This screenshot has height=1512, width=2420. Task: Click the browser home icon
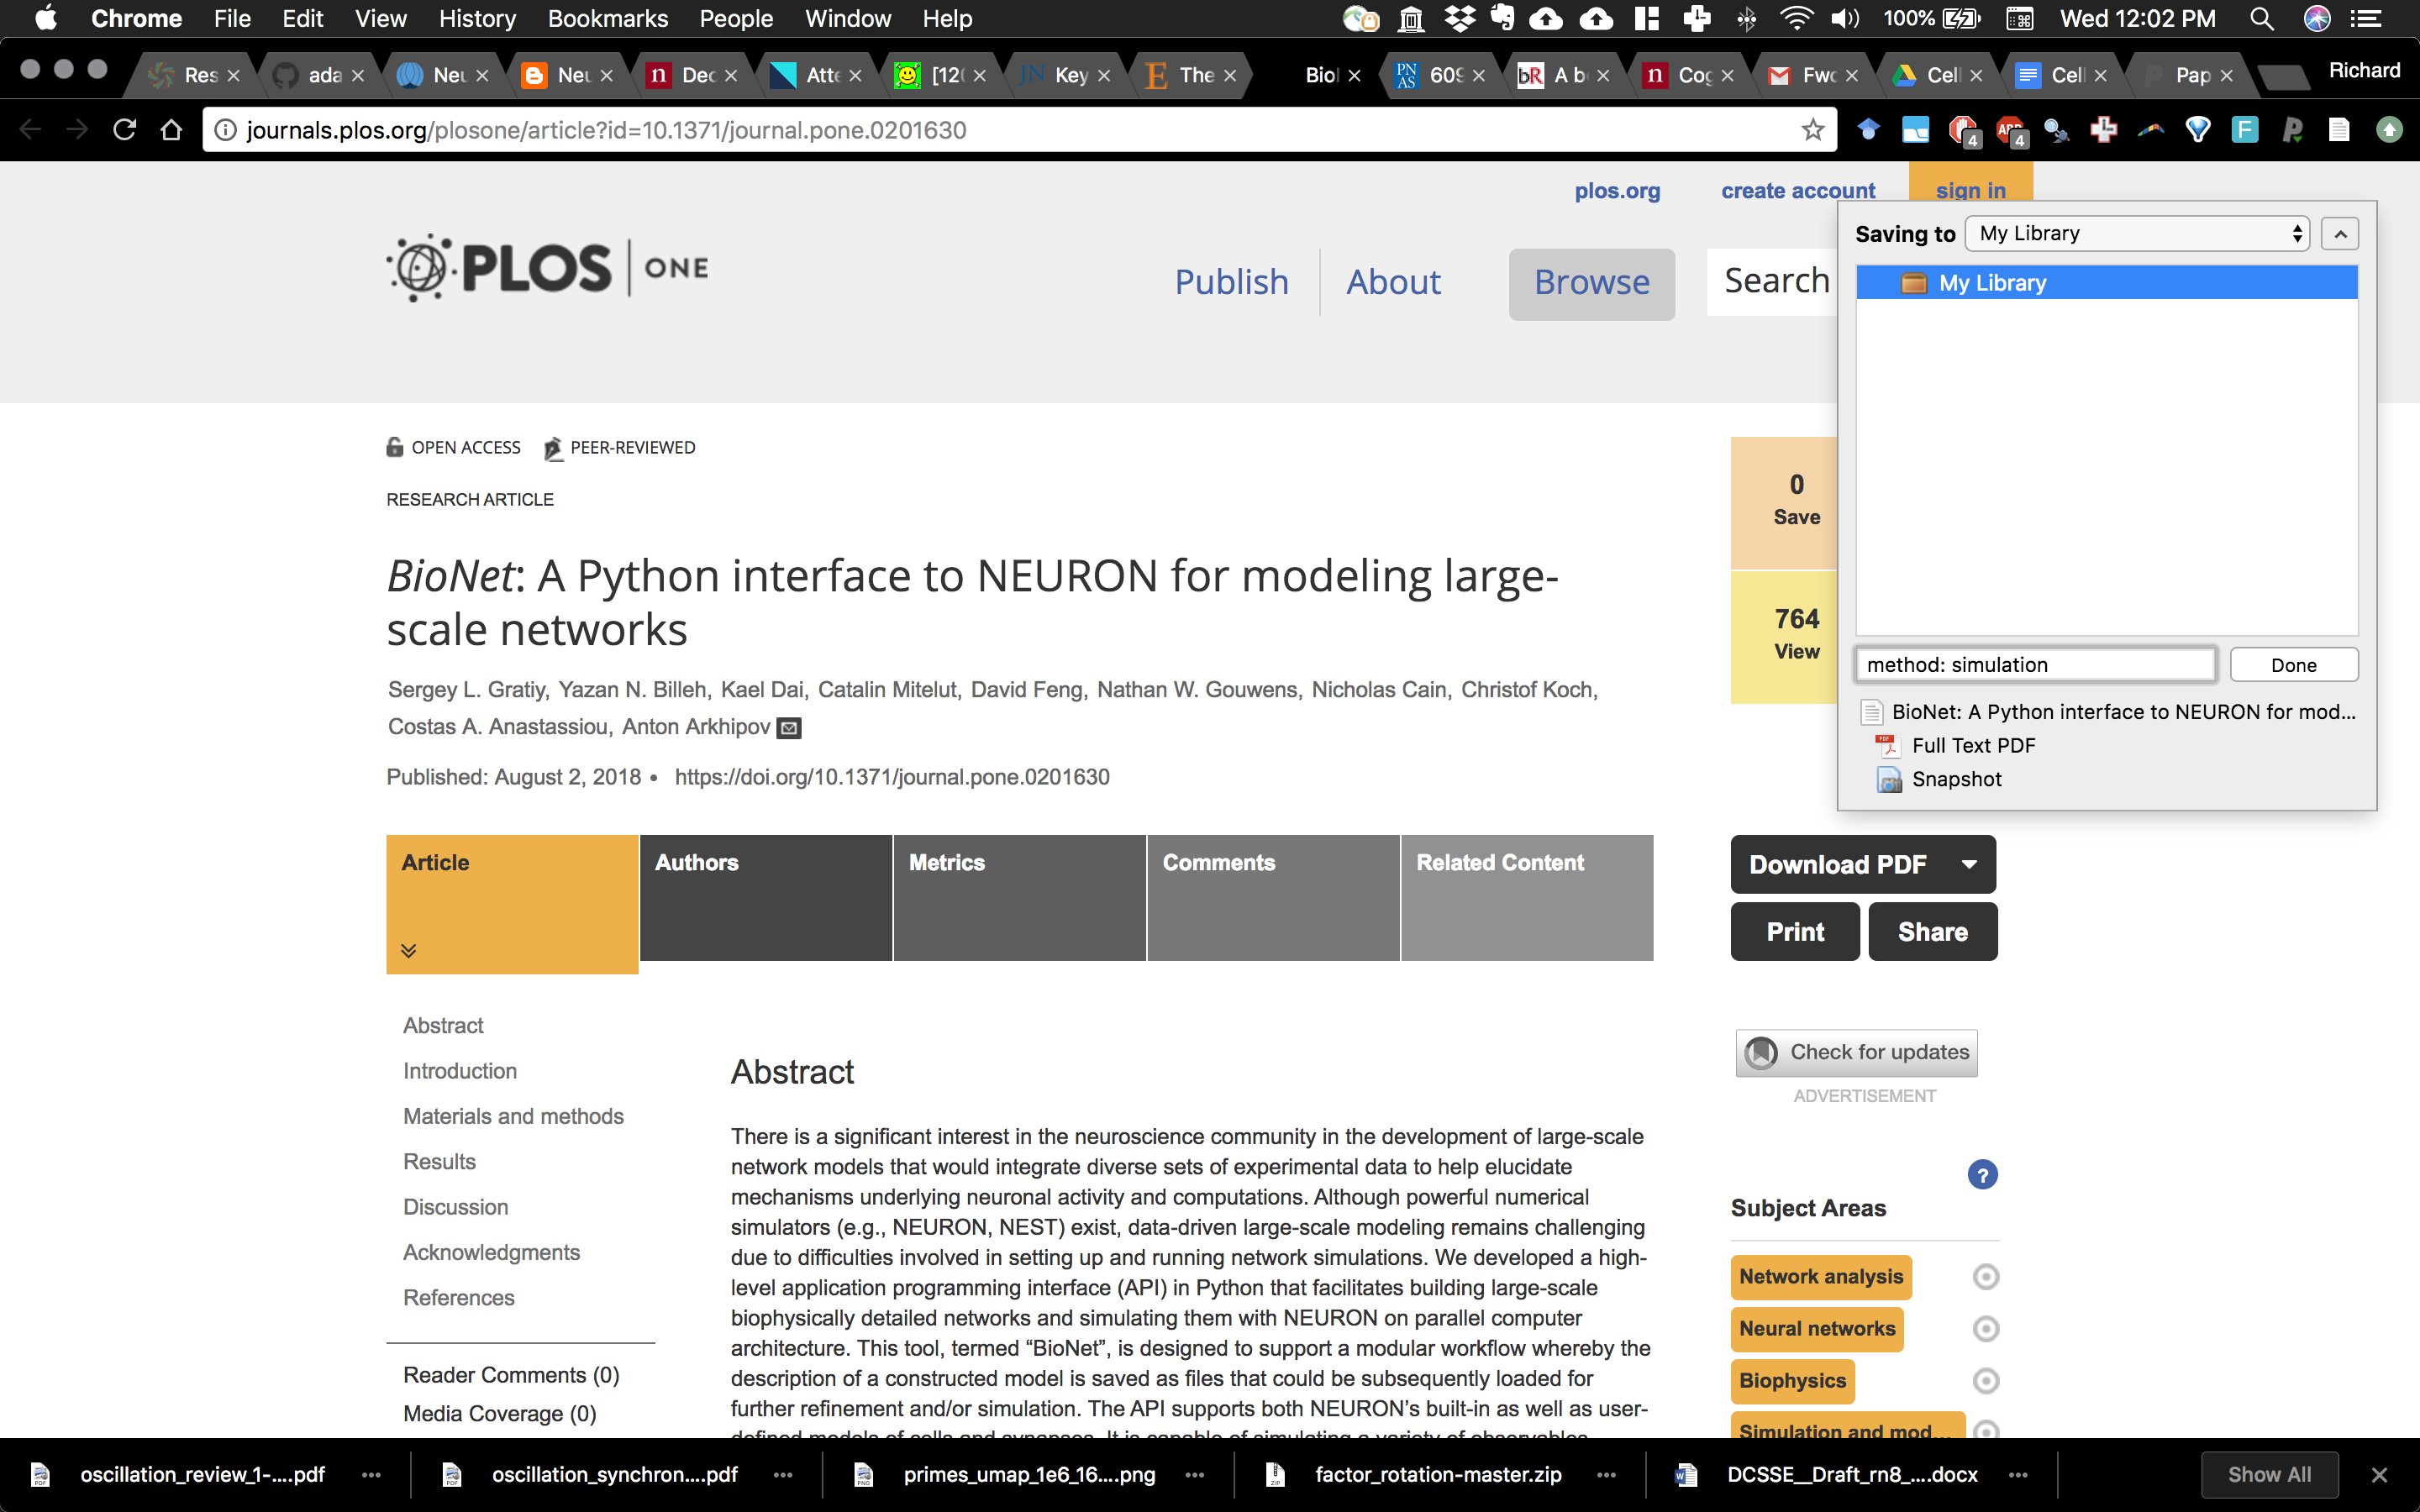(x=171, y=130)
